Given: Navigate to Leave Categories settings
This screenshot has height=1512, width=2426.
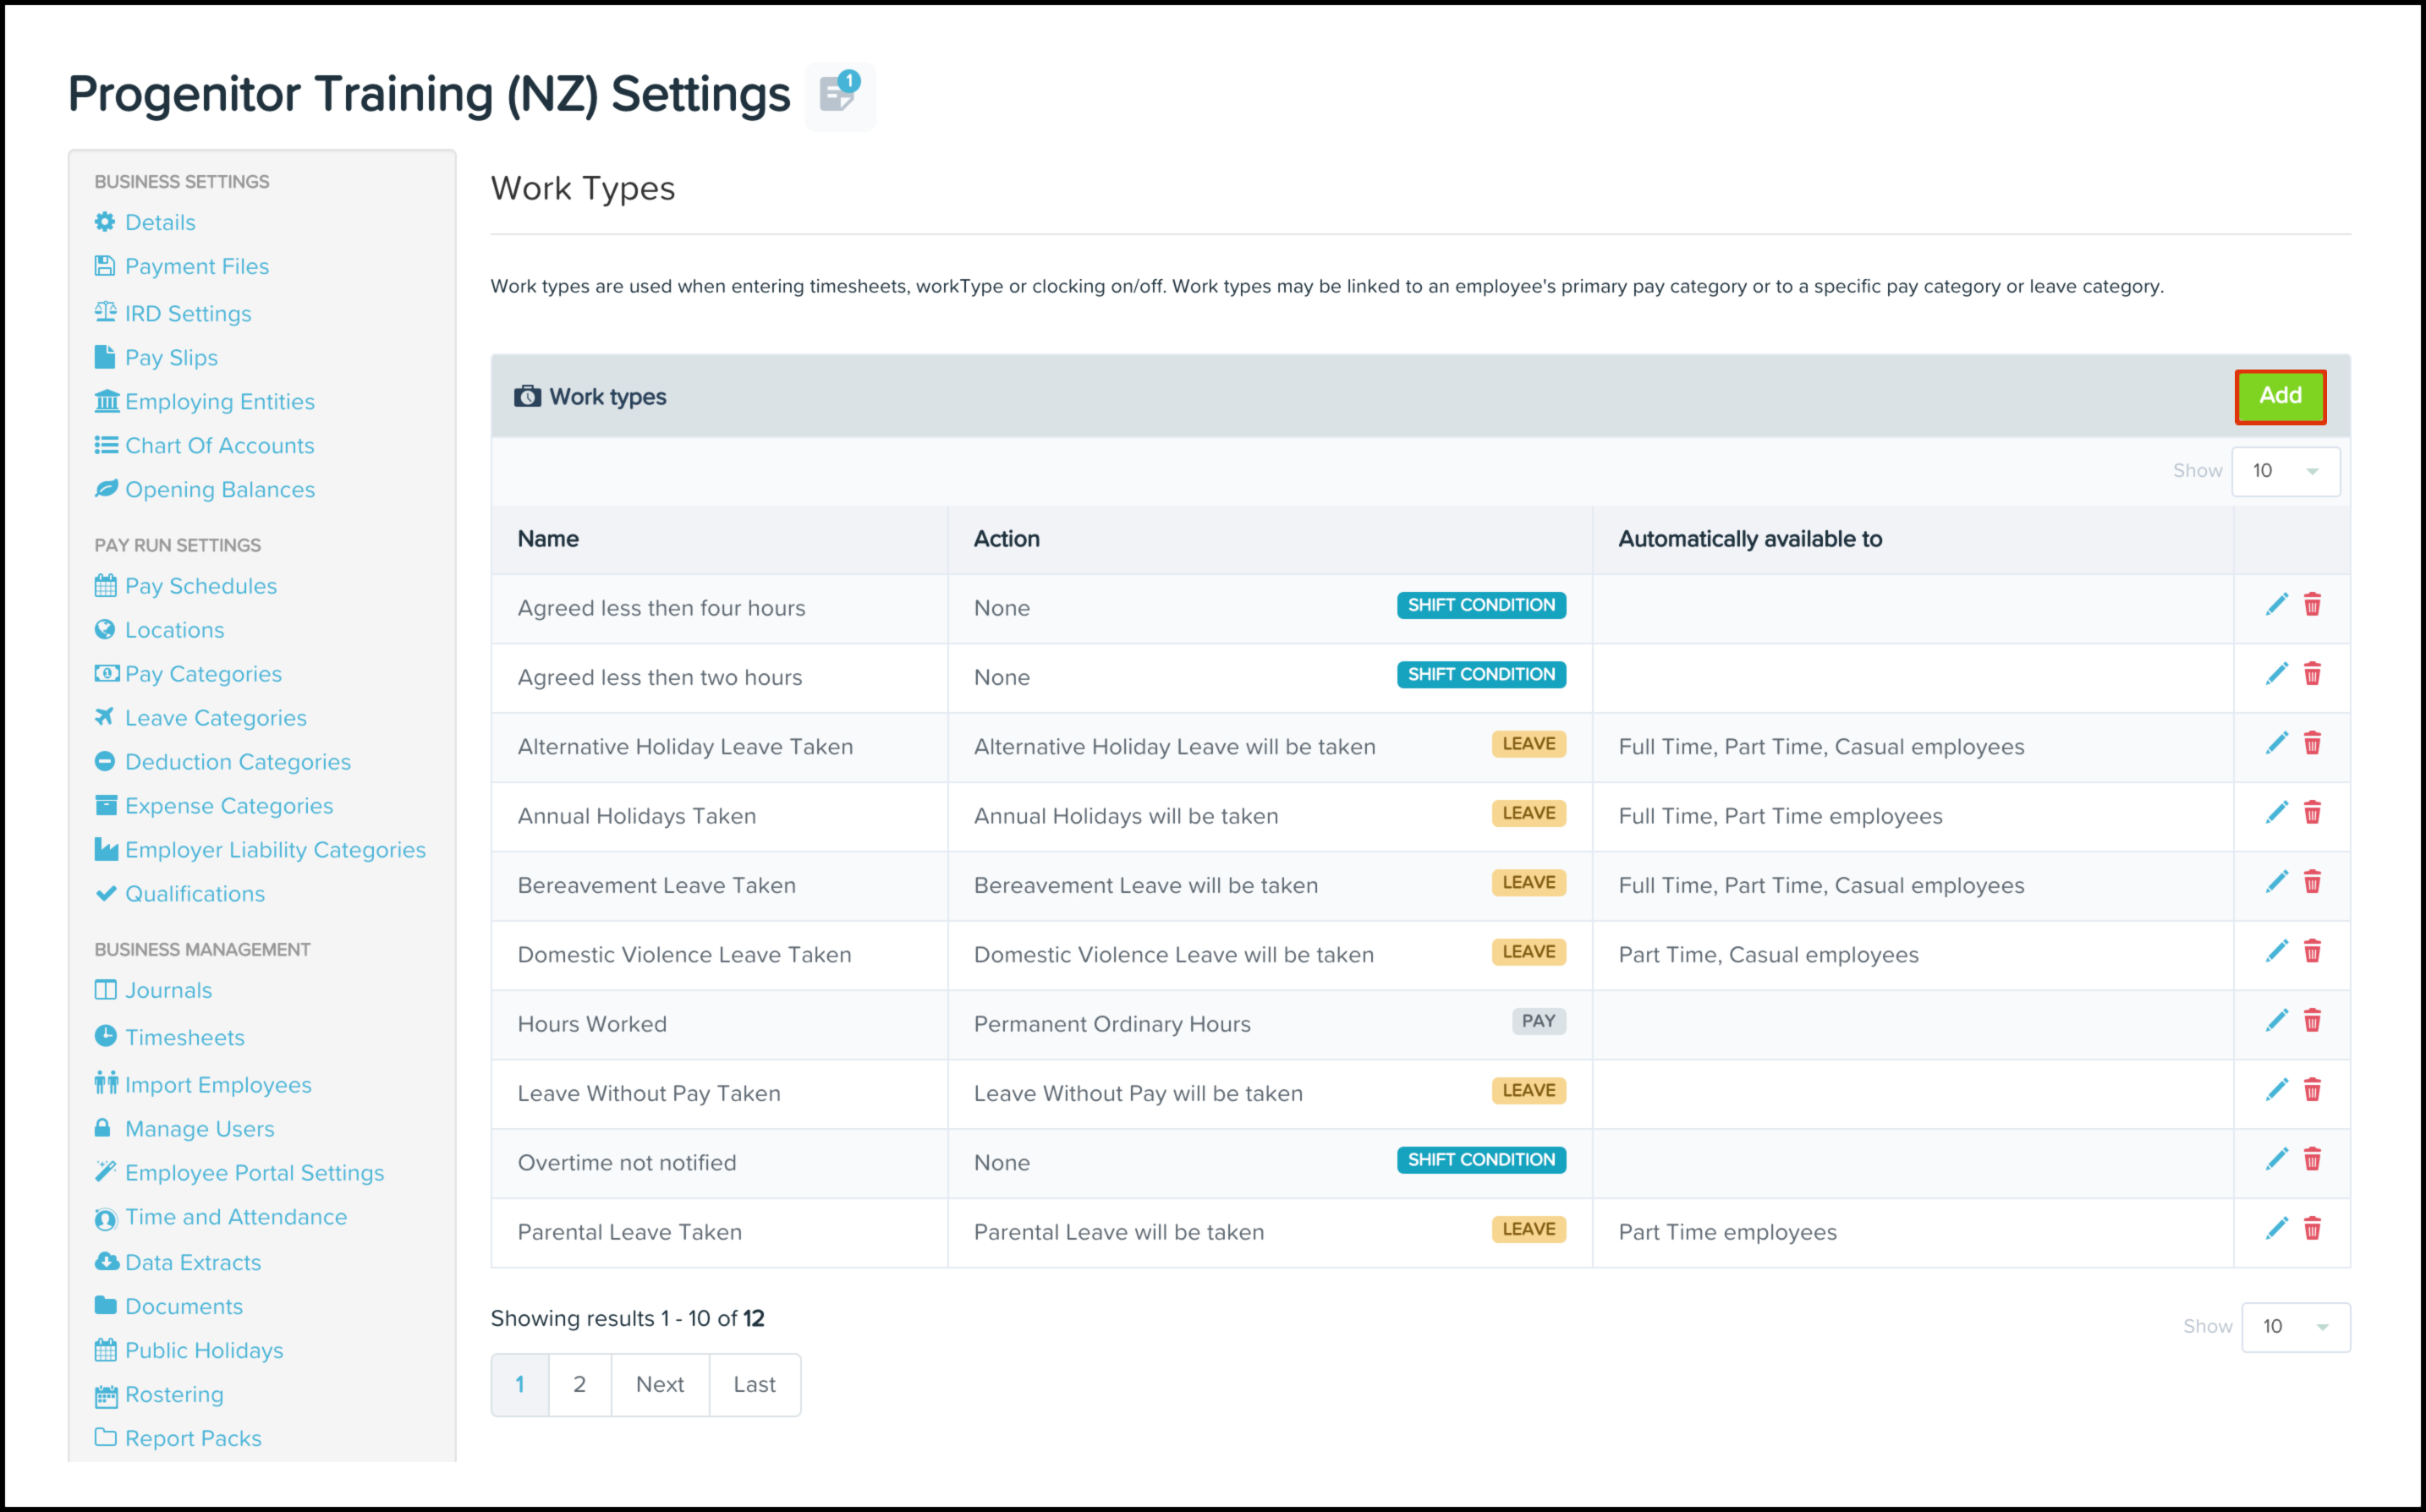Looking at the screenshot, I should coord(215,718).
